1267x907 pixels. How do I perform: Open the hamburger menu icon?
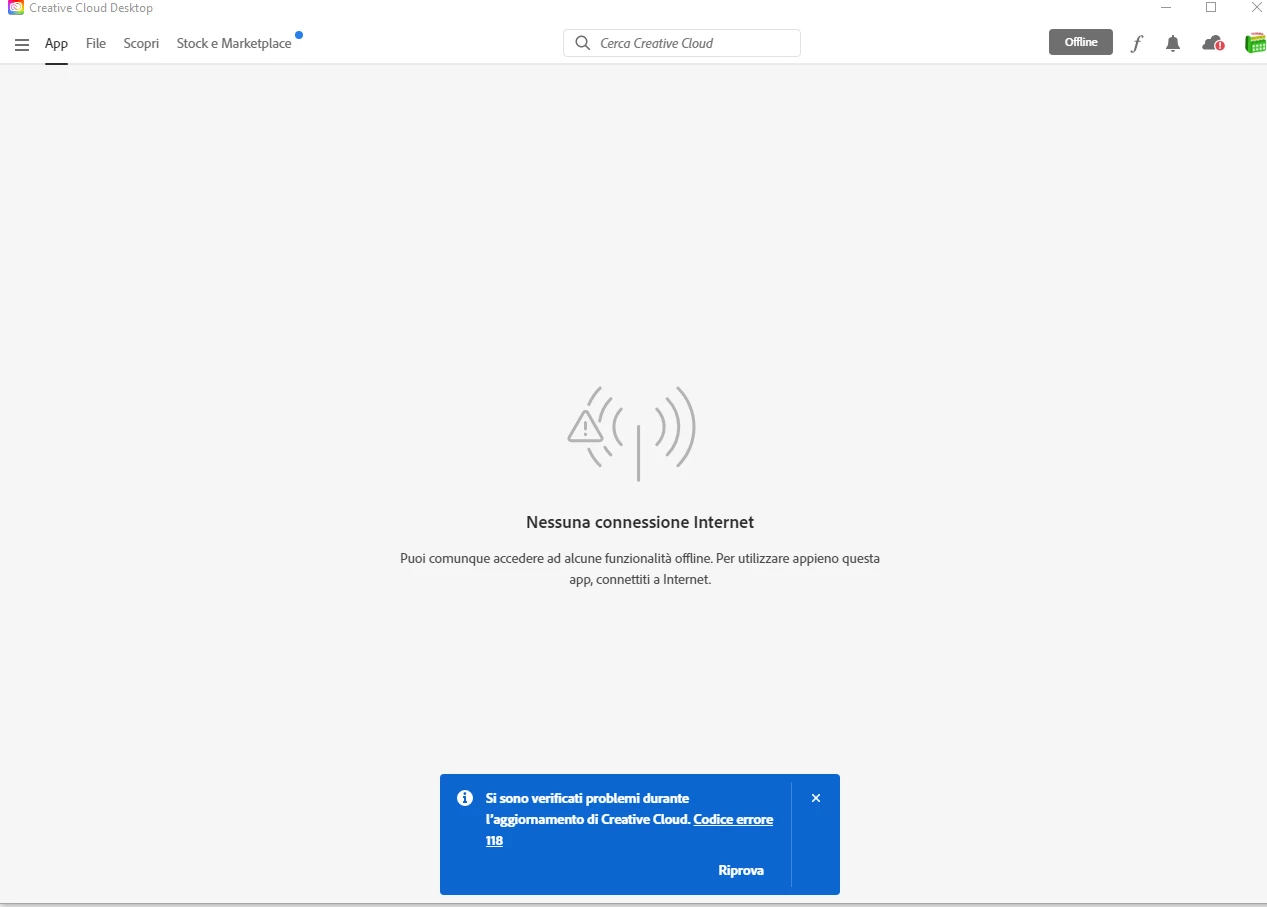coord(22,44)
